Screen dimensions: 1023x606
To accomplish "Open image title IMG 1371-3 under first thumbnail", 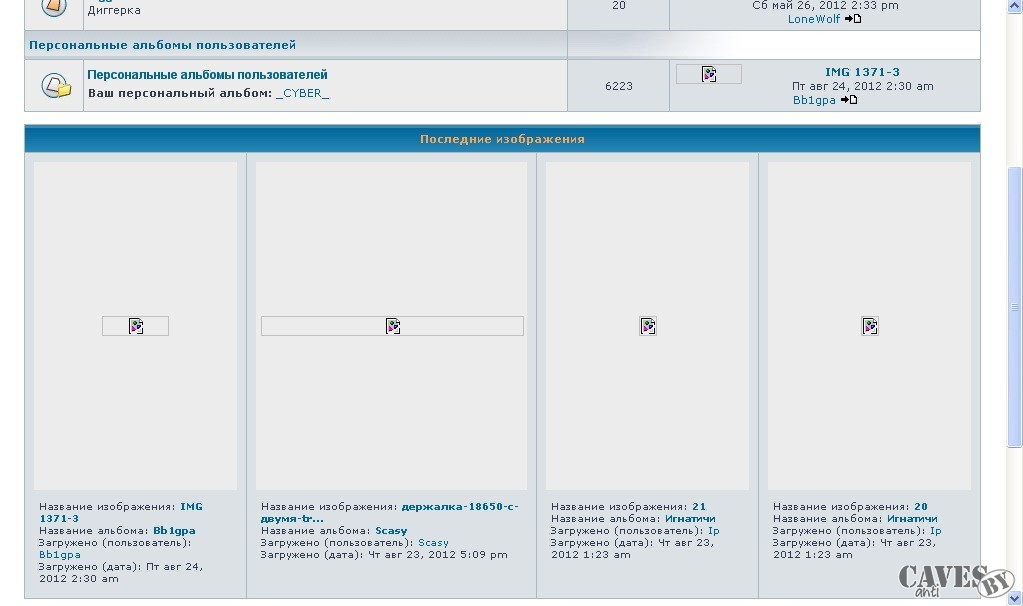I will [121, 513].
